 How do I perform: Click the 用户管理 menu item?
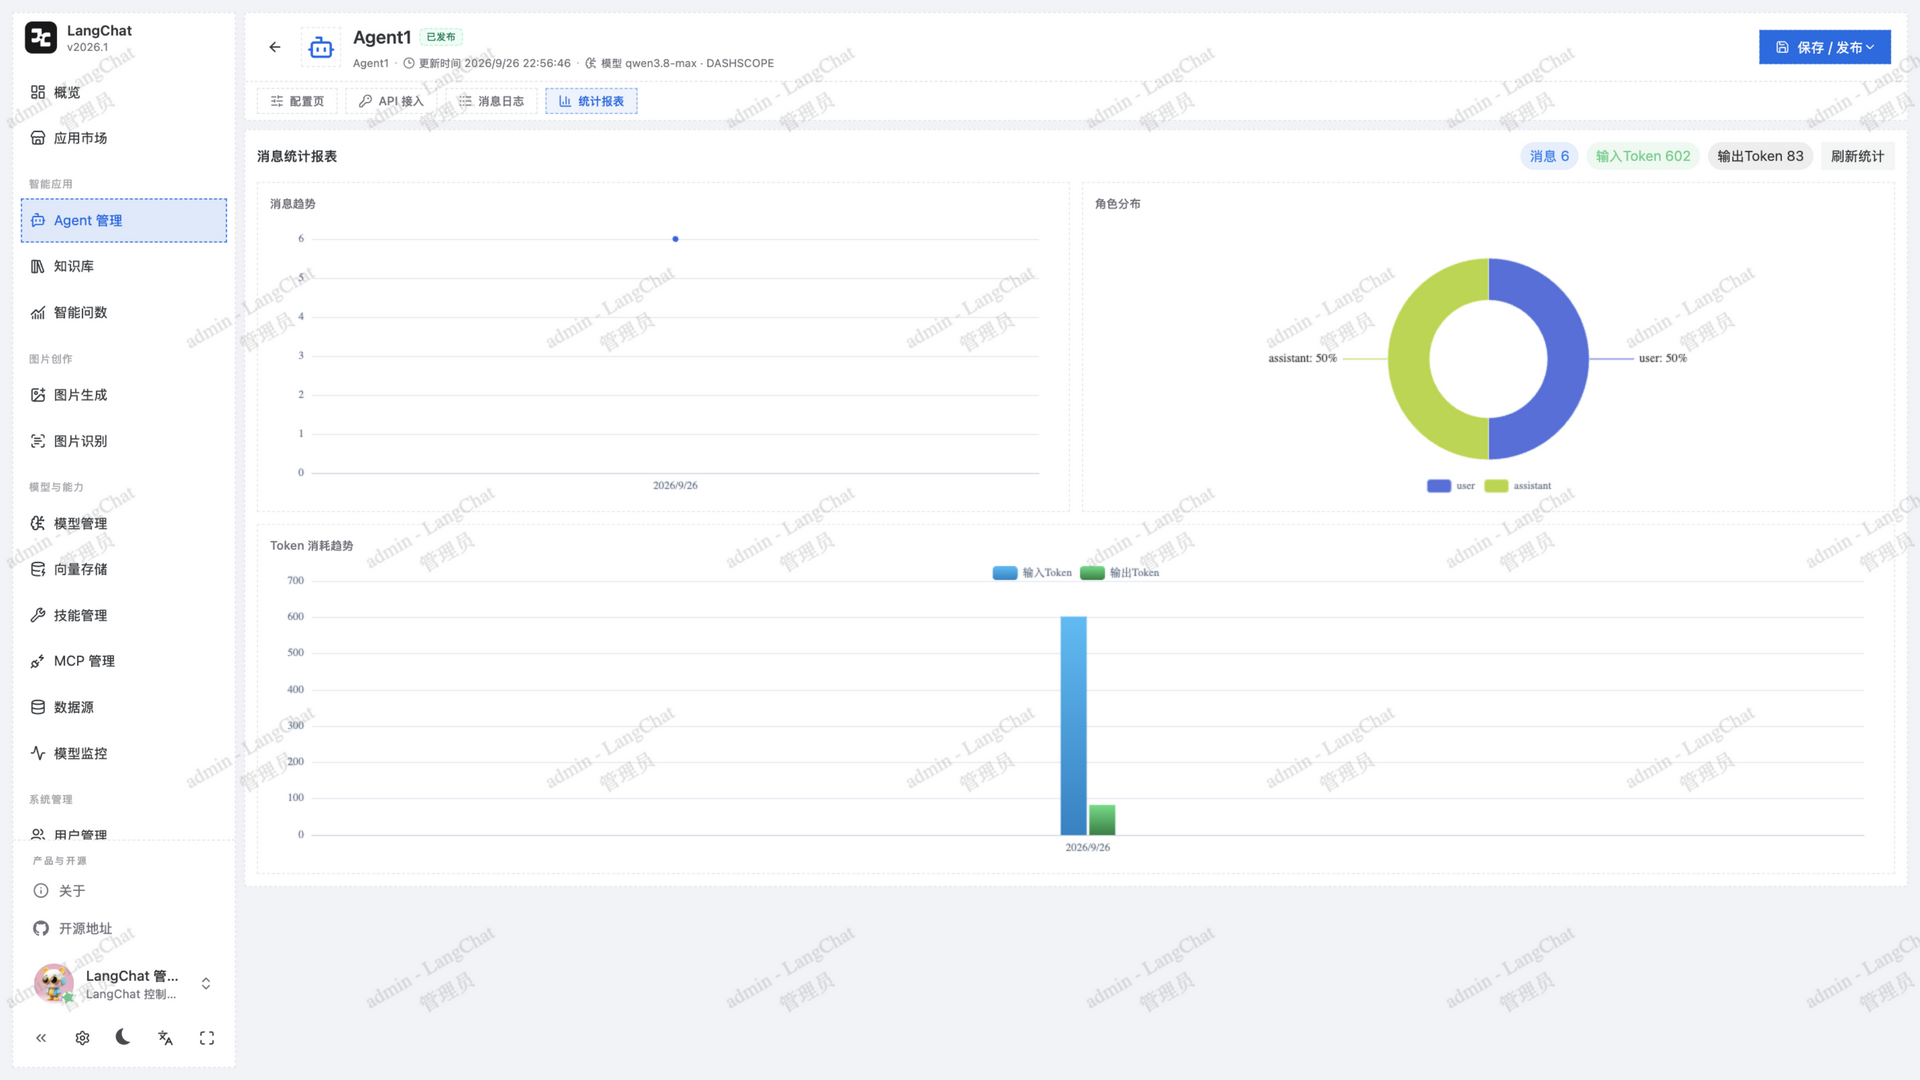pyautogui.click(x=124, y=832)
